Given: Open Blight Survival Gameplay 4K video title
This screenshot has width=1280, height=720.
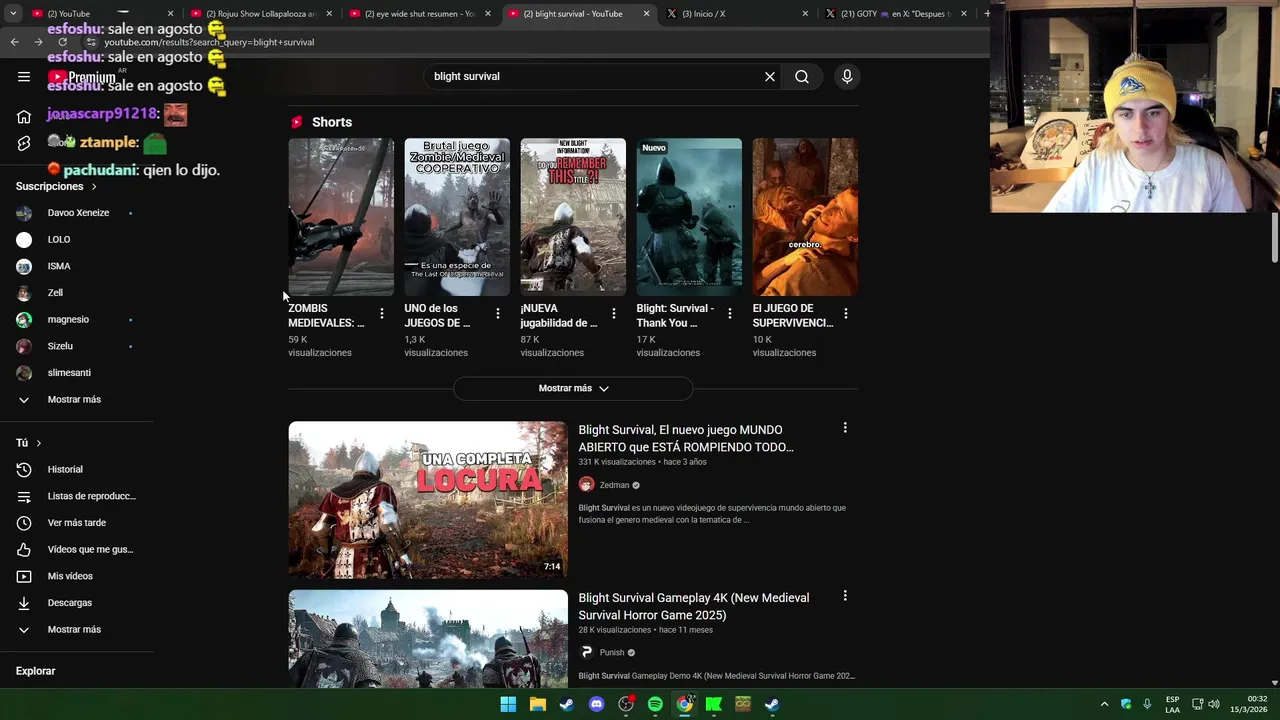Looking at the screenshot, I should pyautogui.click(x=694, y=606).
